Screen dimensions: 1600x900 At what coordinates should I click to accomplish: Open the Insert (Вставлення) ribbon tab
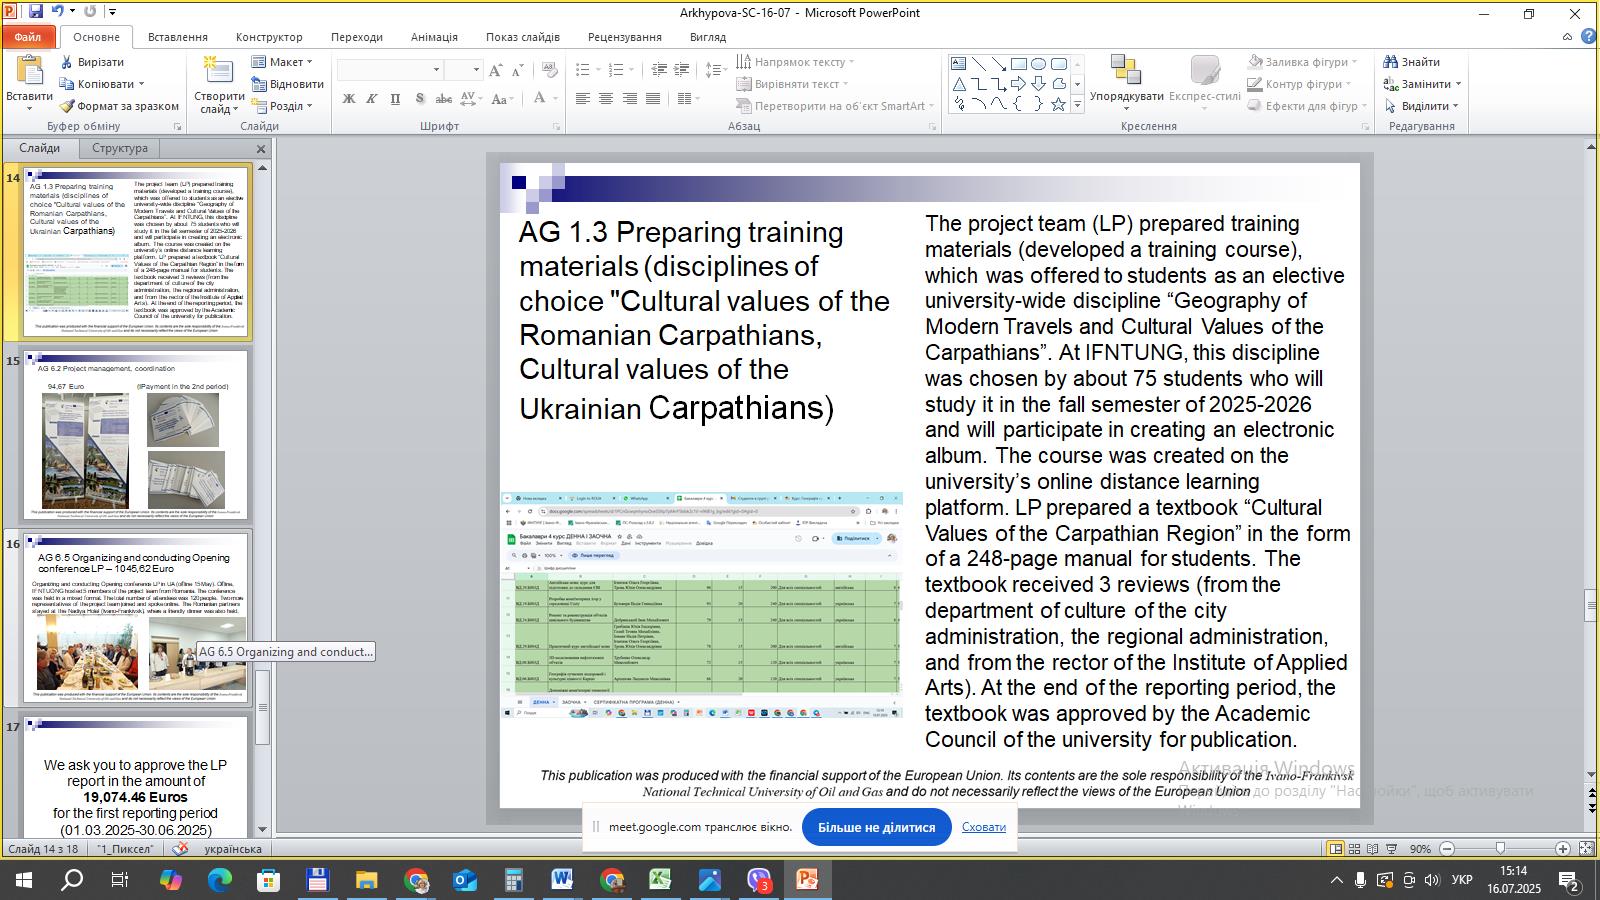(178, 37)
